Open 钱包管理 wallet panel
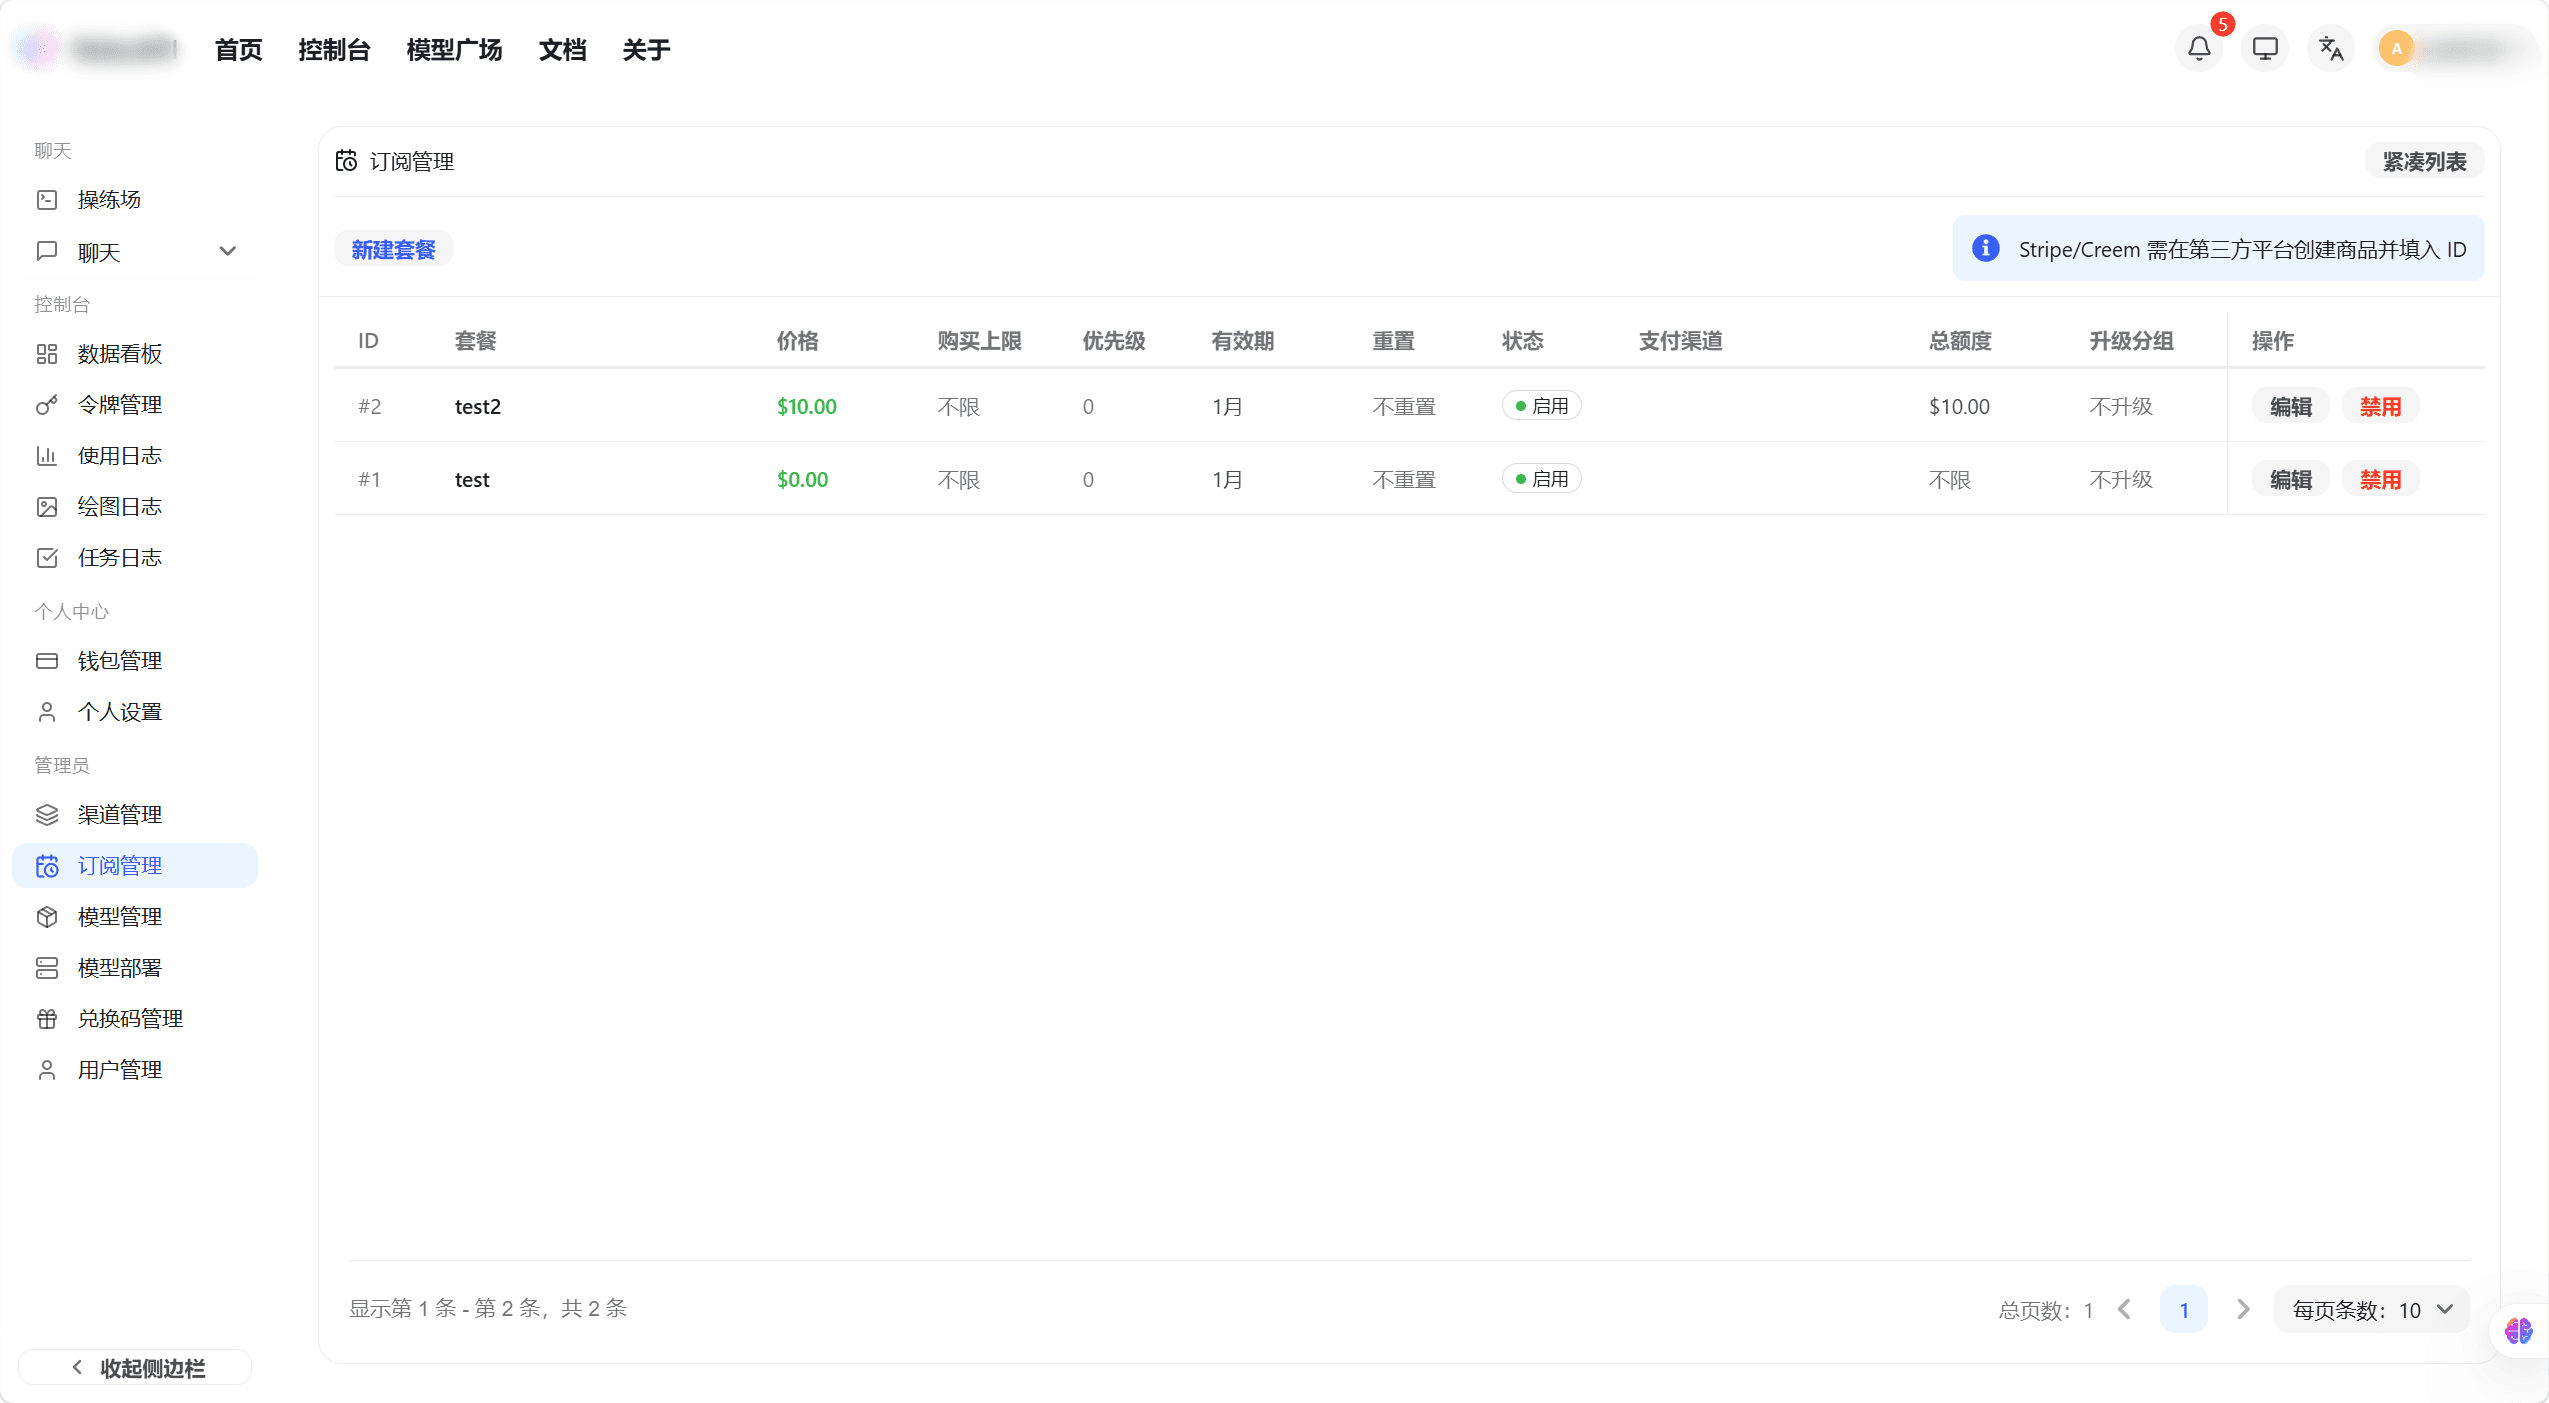This screenshot has width=2549, height=1403. pyautogui.click(x=119, y=660)
